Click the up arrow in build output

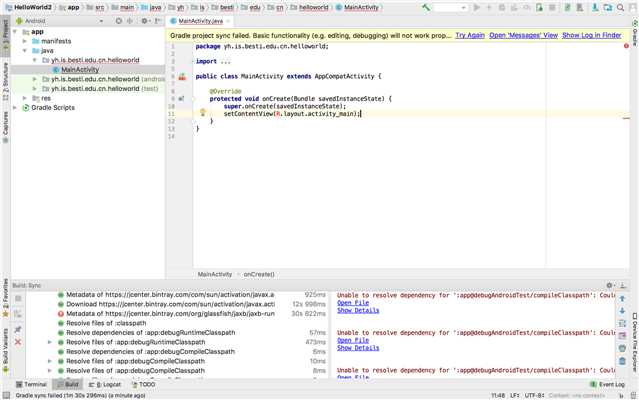(622, 299)
